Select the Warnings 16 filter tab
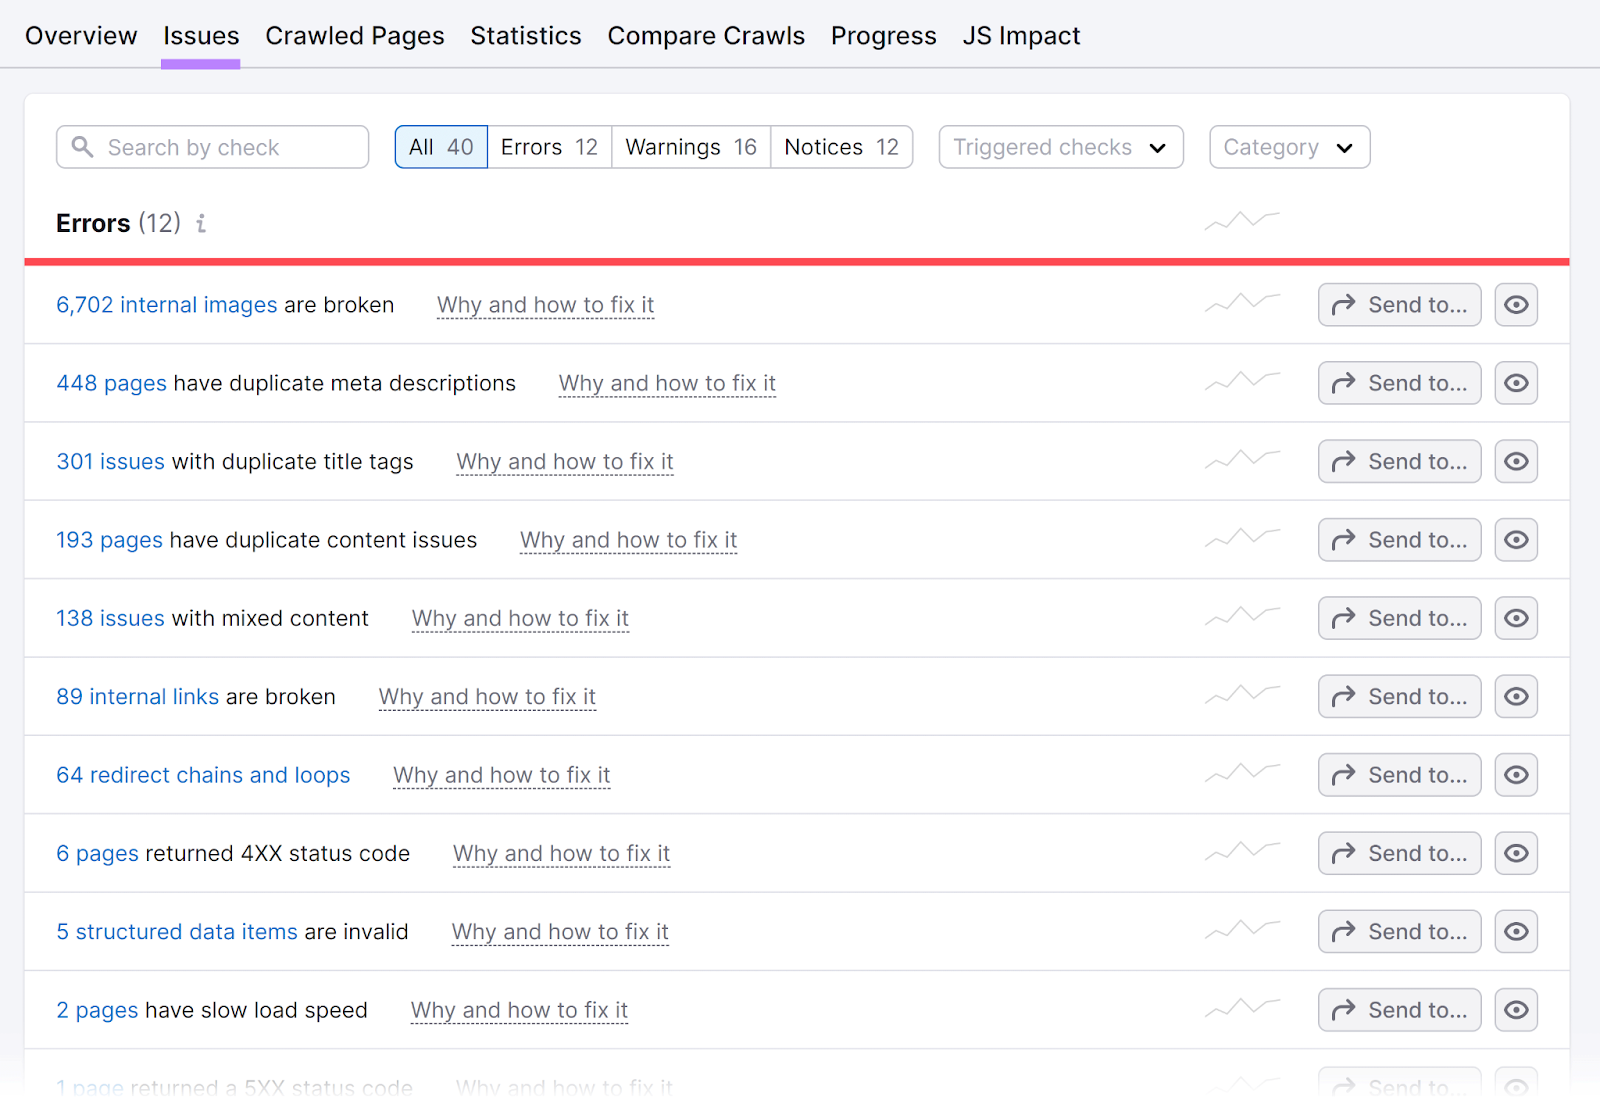 (x=689, y=147)
